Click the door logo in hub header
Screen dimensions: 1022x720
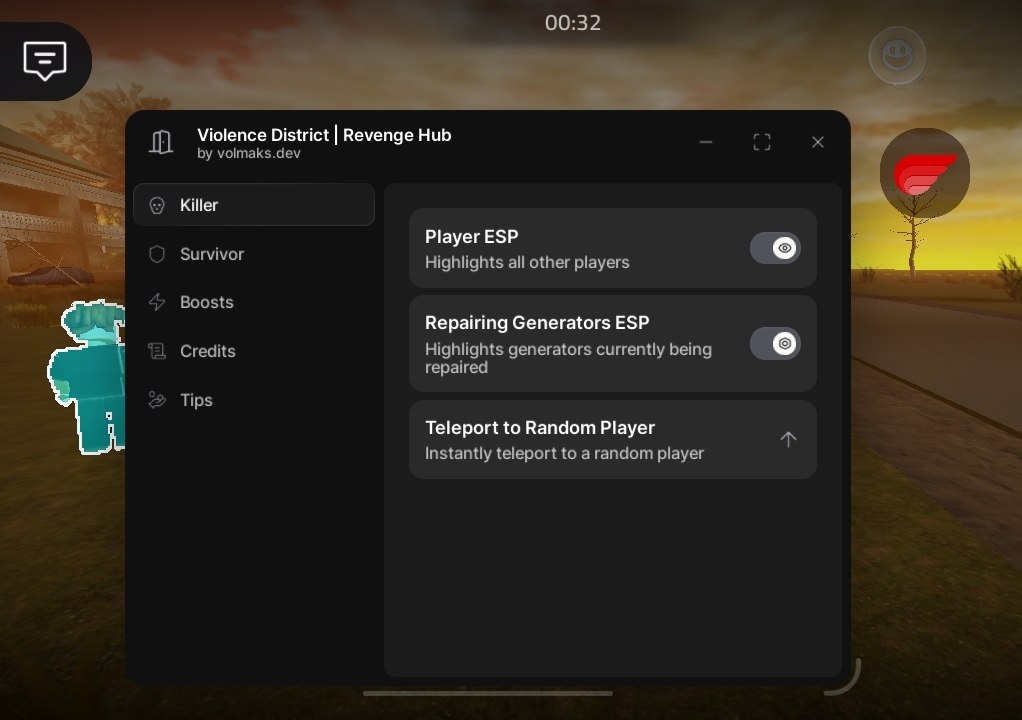(161, 142)
